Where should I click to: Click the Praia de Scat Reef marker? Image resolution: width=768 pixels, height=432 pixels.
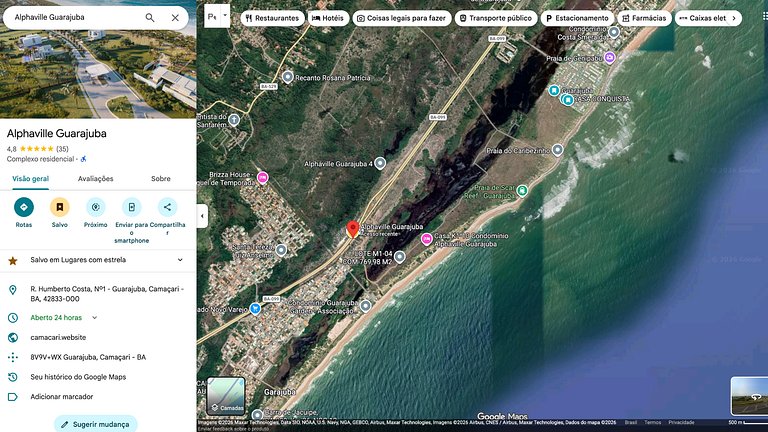[x=522, y=191]
